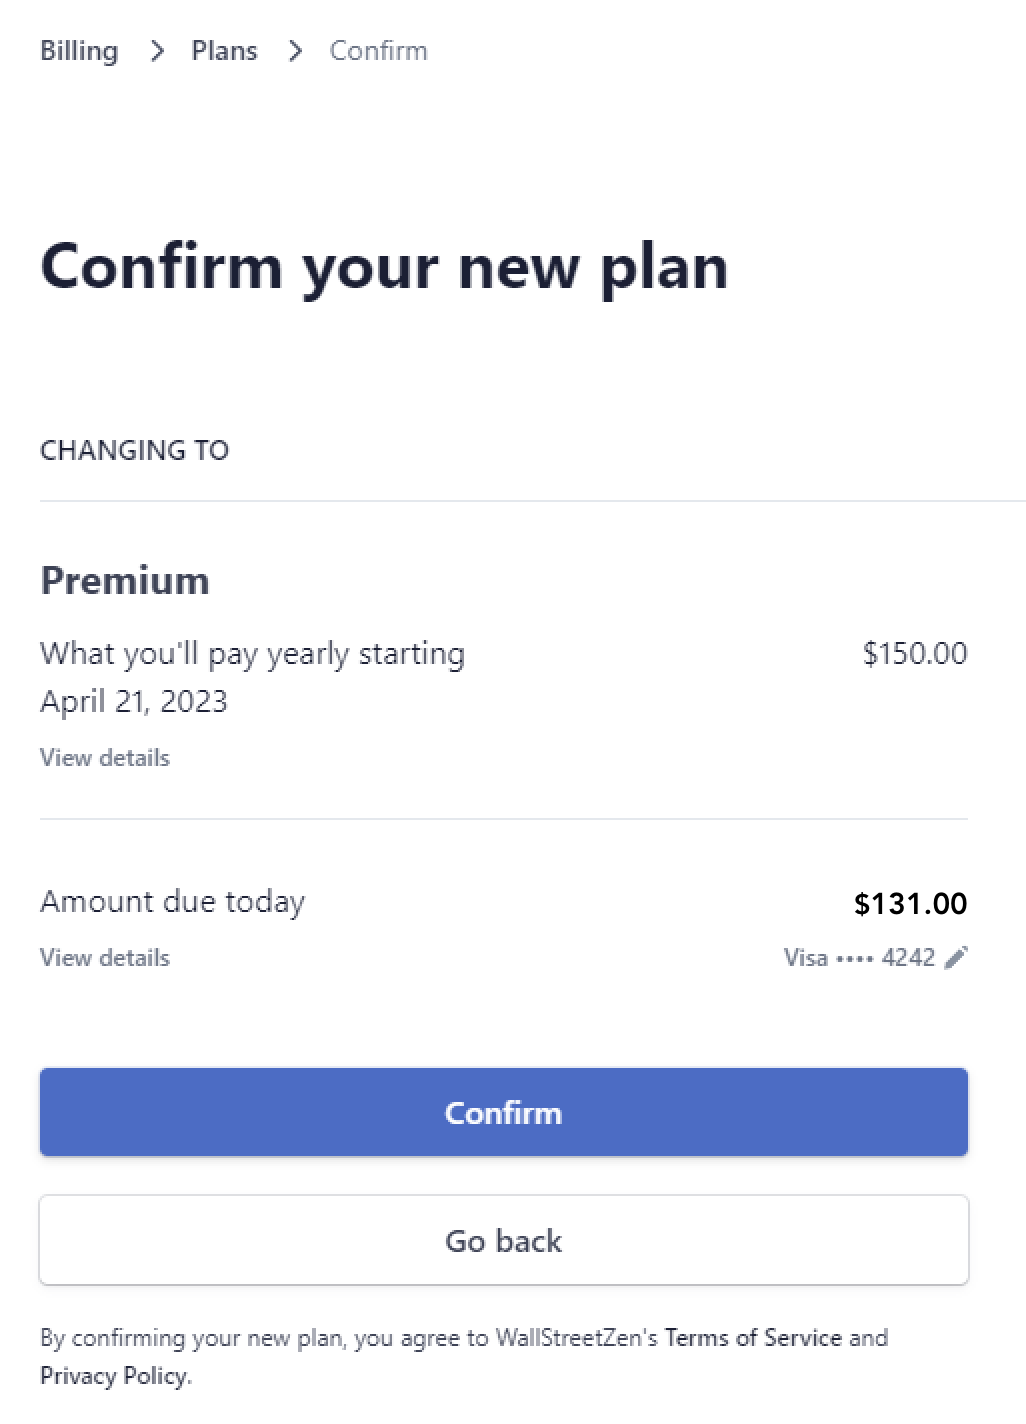The height and width of the screenshot is (1424, 1026).
Task: Click the Go back button
Action: click(x=504, y=1240)
